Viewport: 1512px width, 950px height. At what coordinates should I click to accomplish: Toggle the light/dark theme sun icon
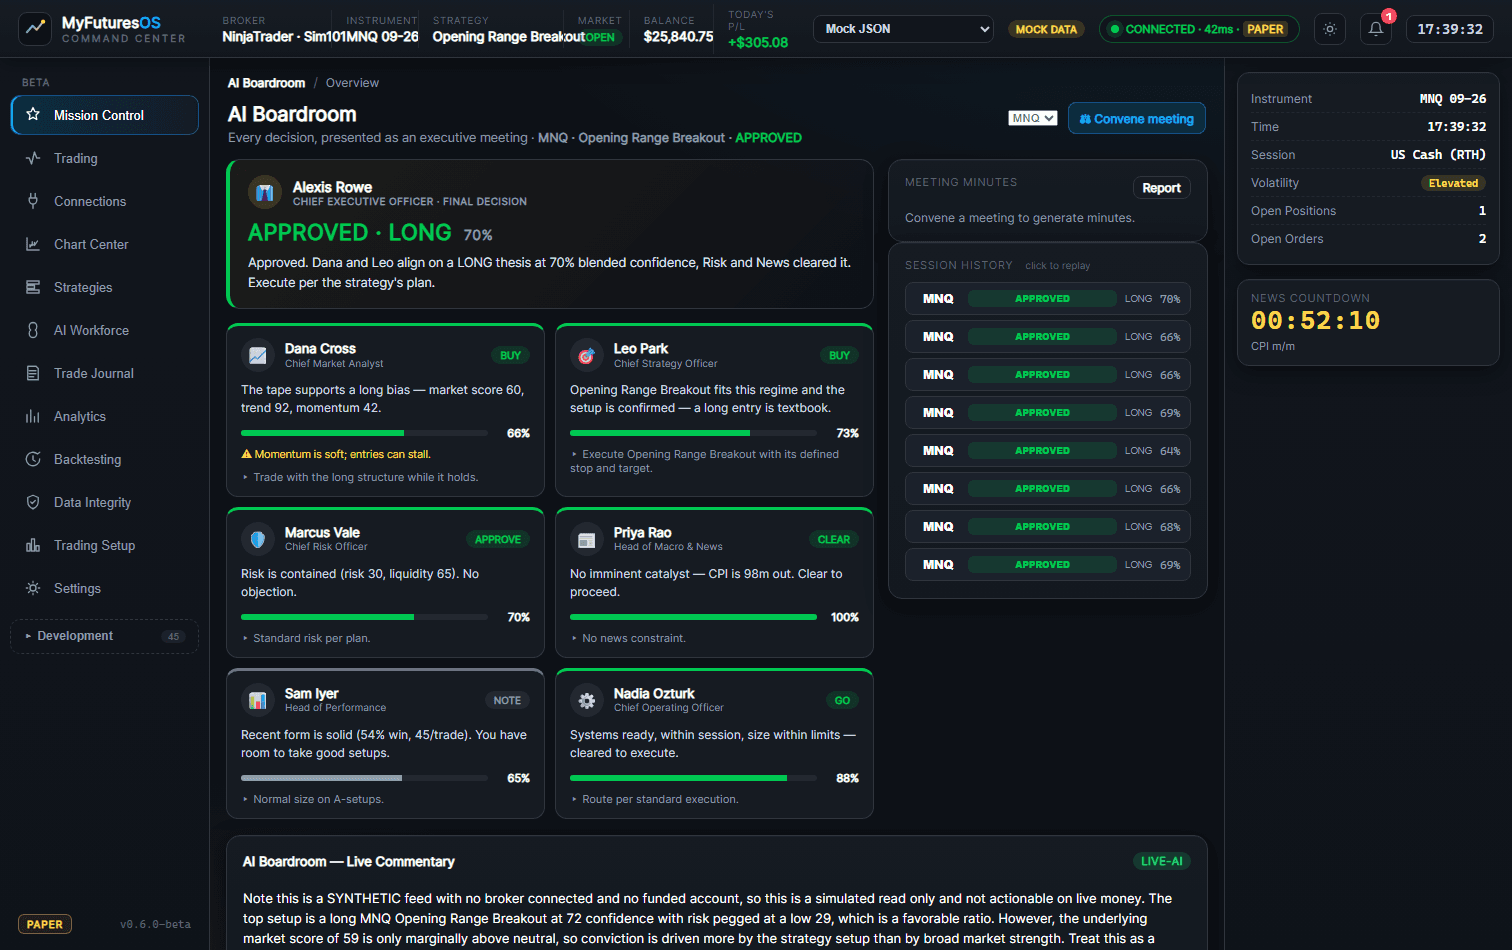click(x=1330, y=29)
